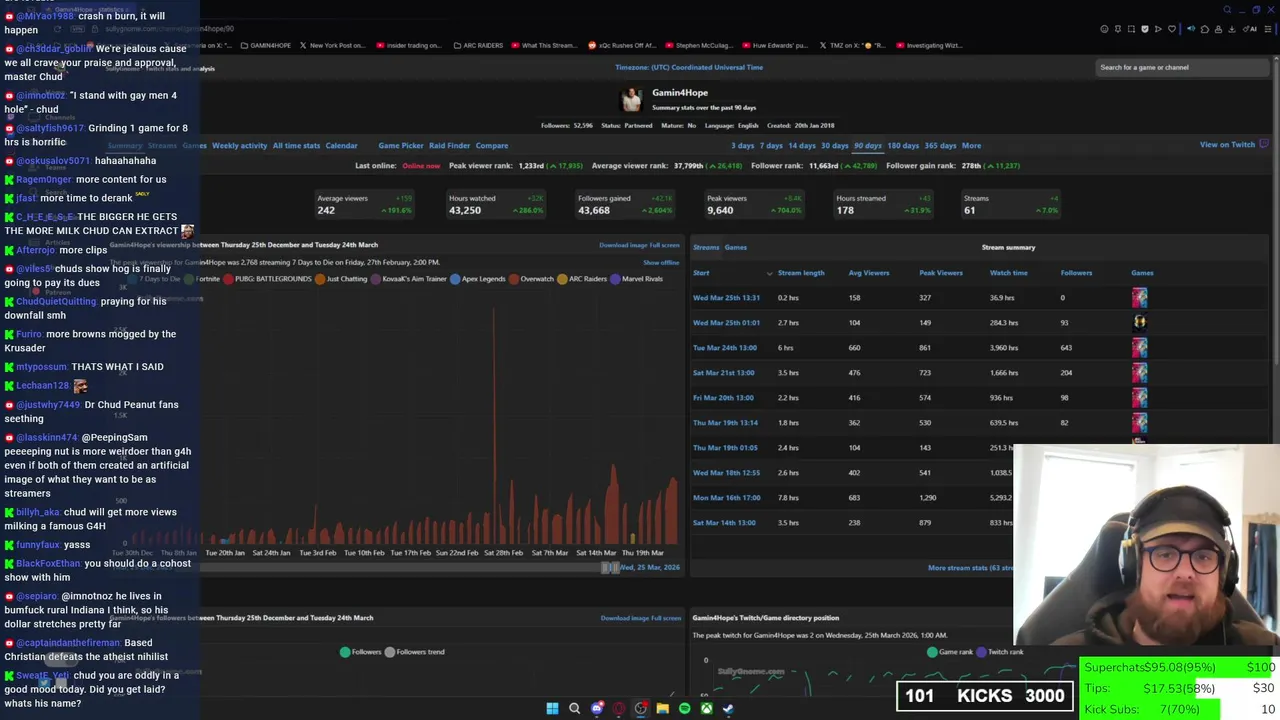Open ARC RAIDERS bookmark folder

(478, 45)
